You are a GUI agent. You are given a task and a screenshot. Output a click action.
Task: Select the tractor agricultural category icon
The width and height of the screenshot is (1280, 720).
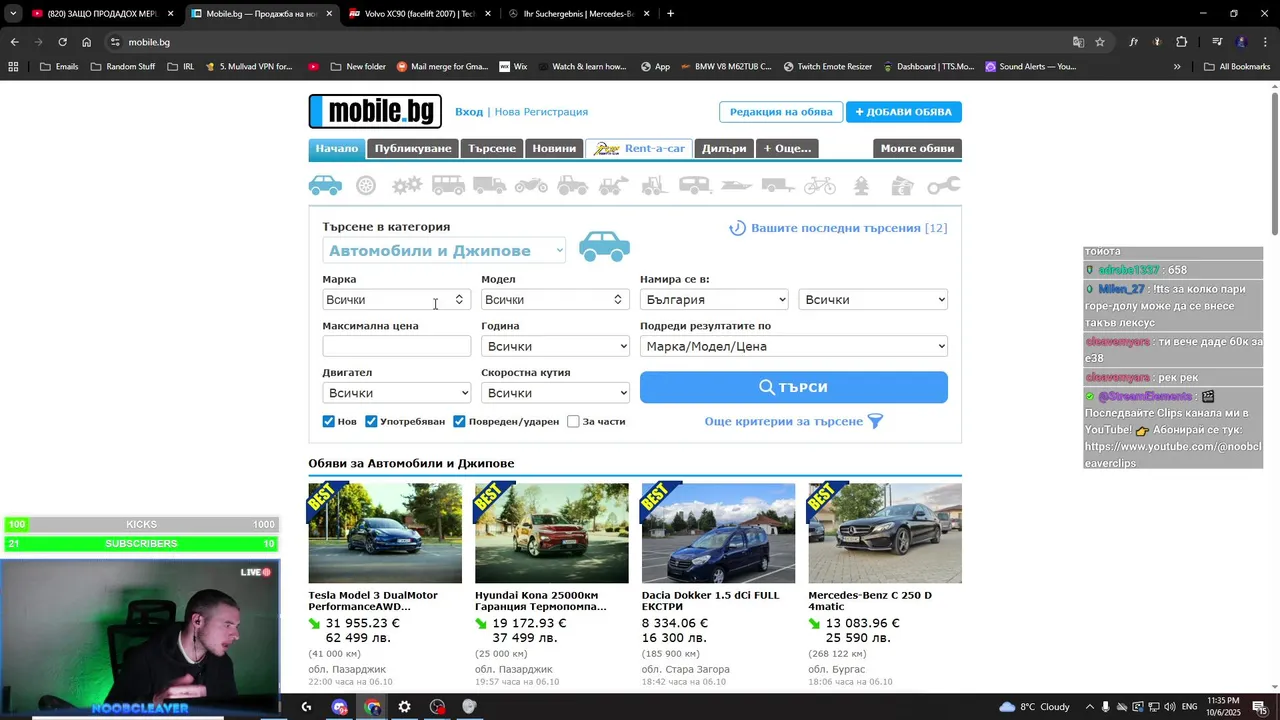(572, 185)
